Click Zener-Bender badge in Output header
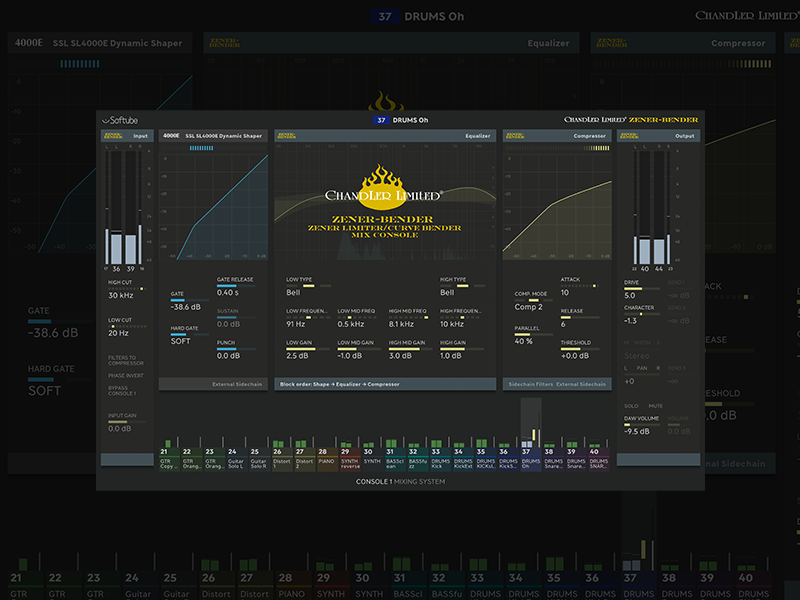Viewport: 800px width, 600px height. coord(630,135)
